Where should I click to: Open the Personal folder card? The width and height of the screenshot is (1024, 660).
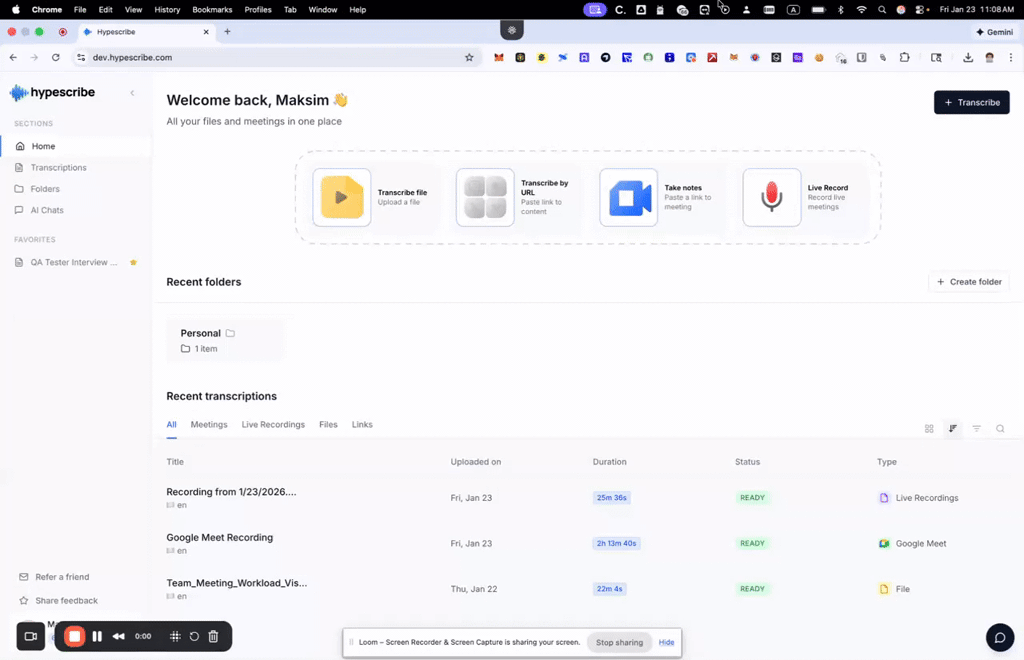(225, 340)
